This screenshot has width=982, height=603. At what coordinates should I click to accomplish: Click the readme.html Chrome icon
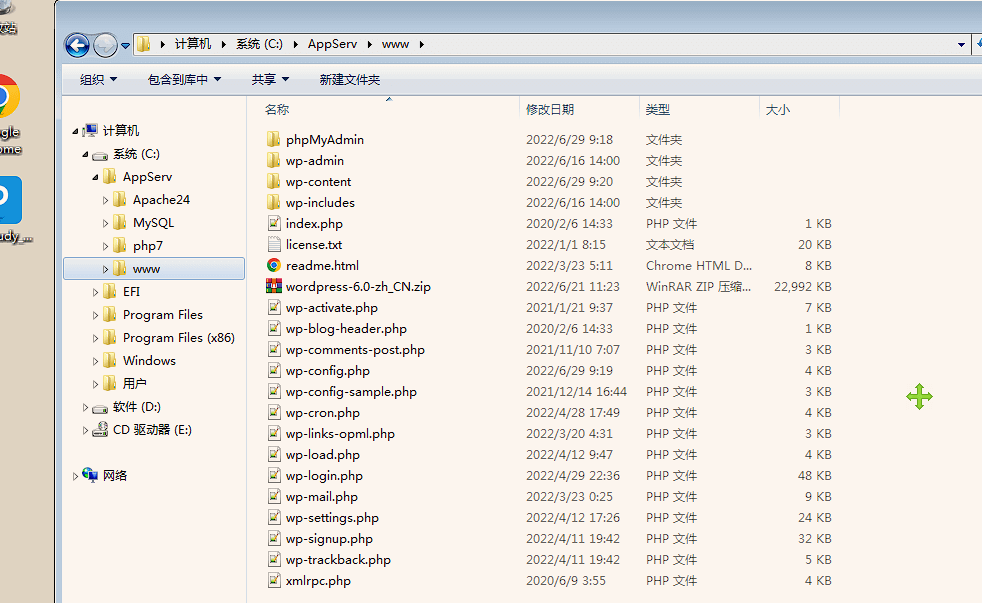coord(274,265)
